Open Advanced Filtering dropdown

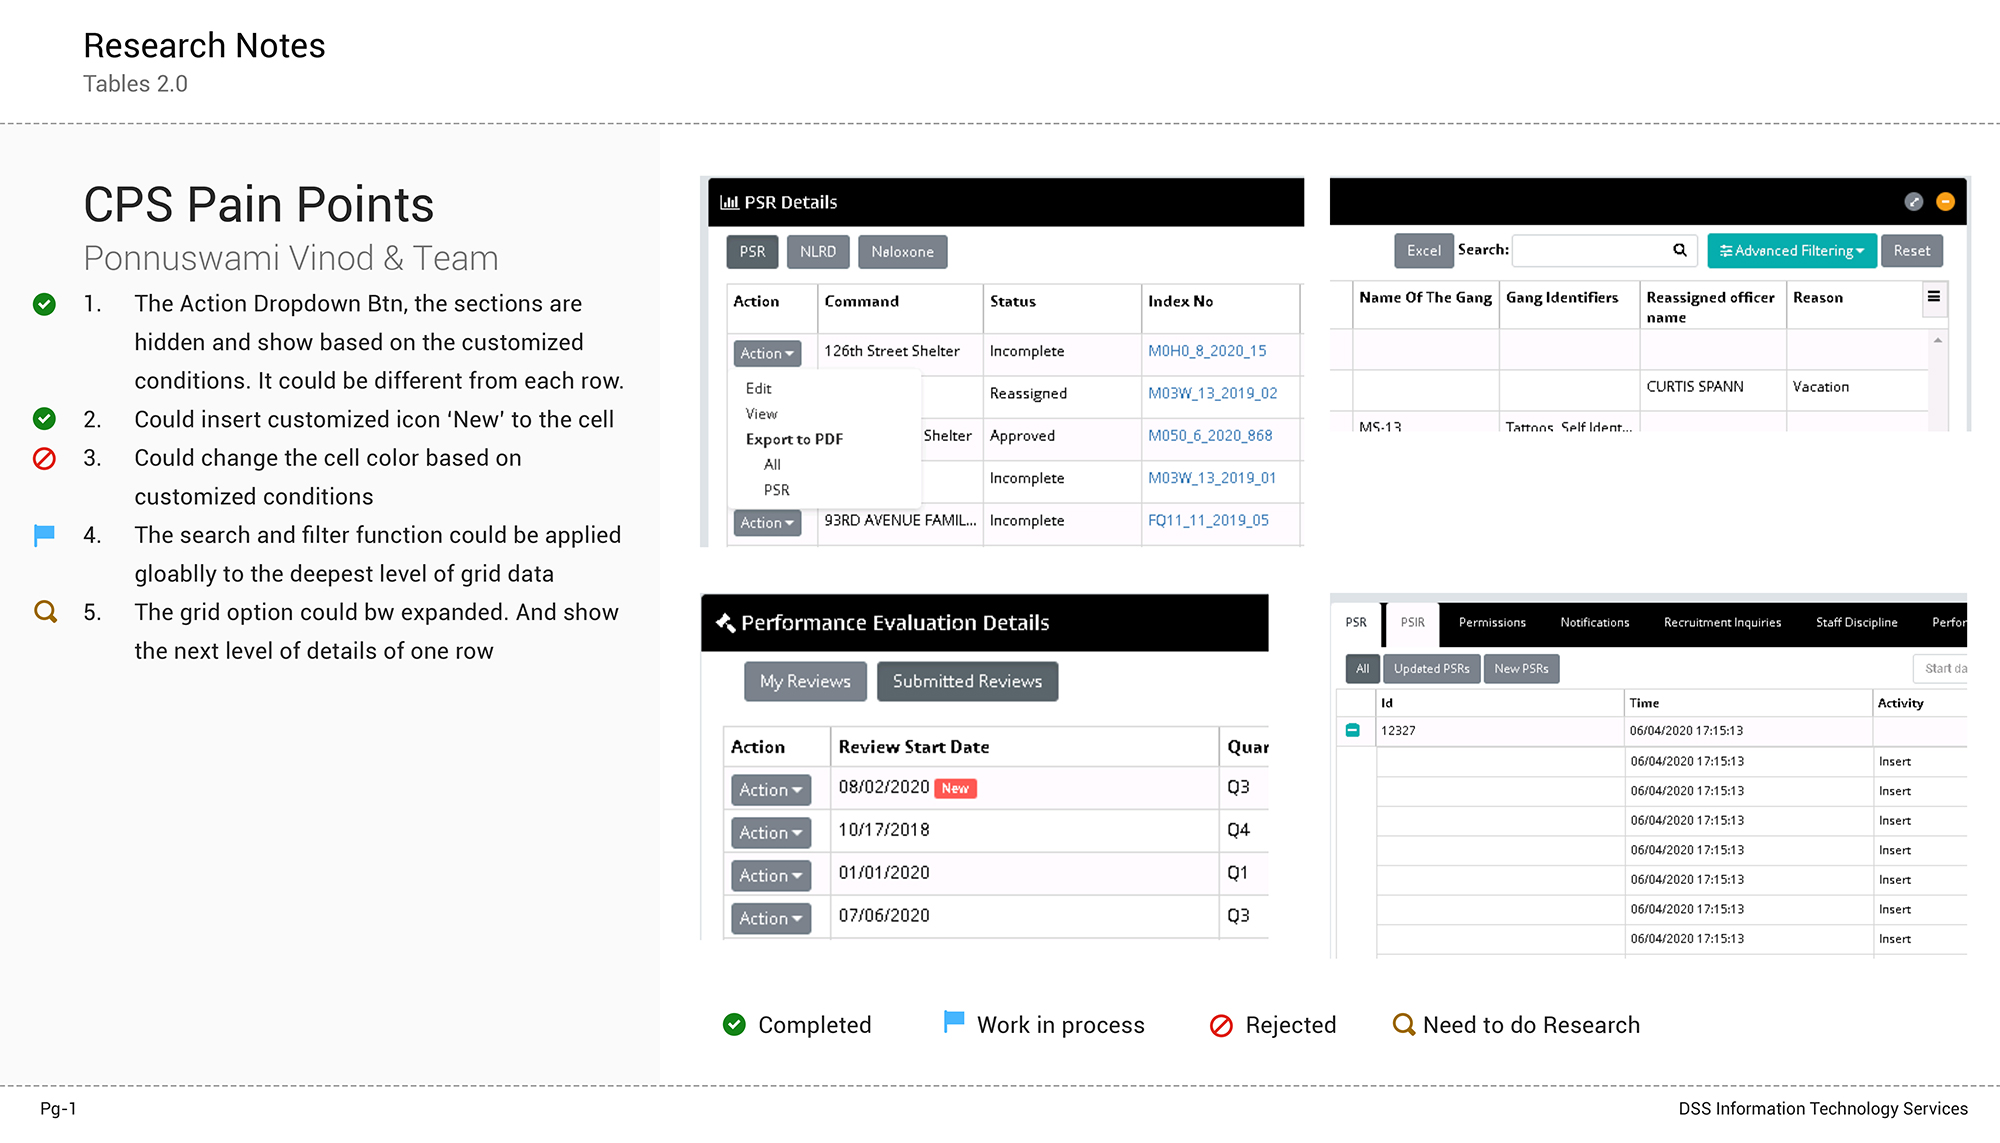click(1791, 251)
